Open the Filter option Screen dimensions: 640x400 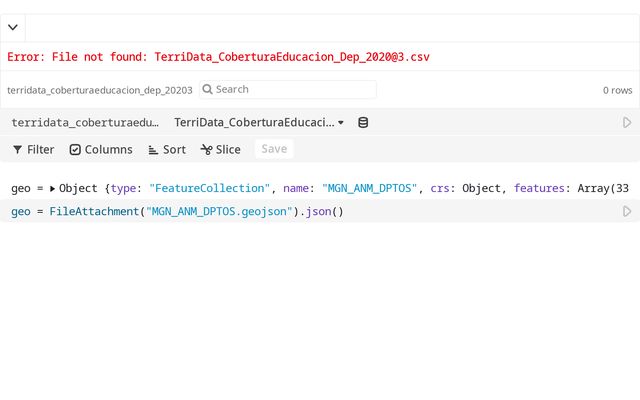pos(33,149)
